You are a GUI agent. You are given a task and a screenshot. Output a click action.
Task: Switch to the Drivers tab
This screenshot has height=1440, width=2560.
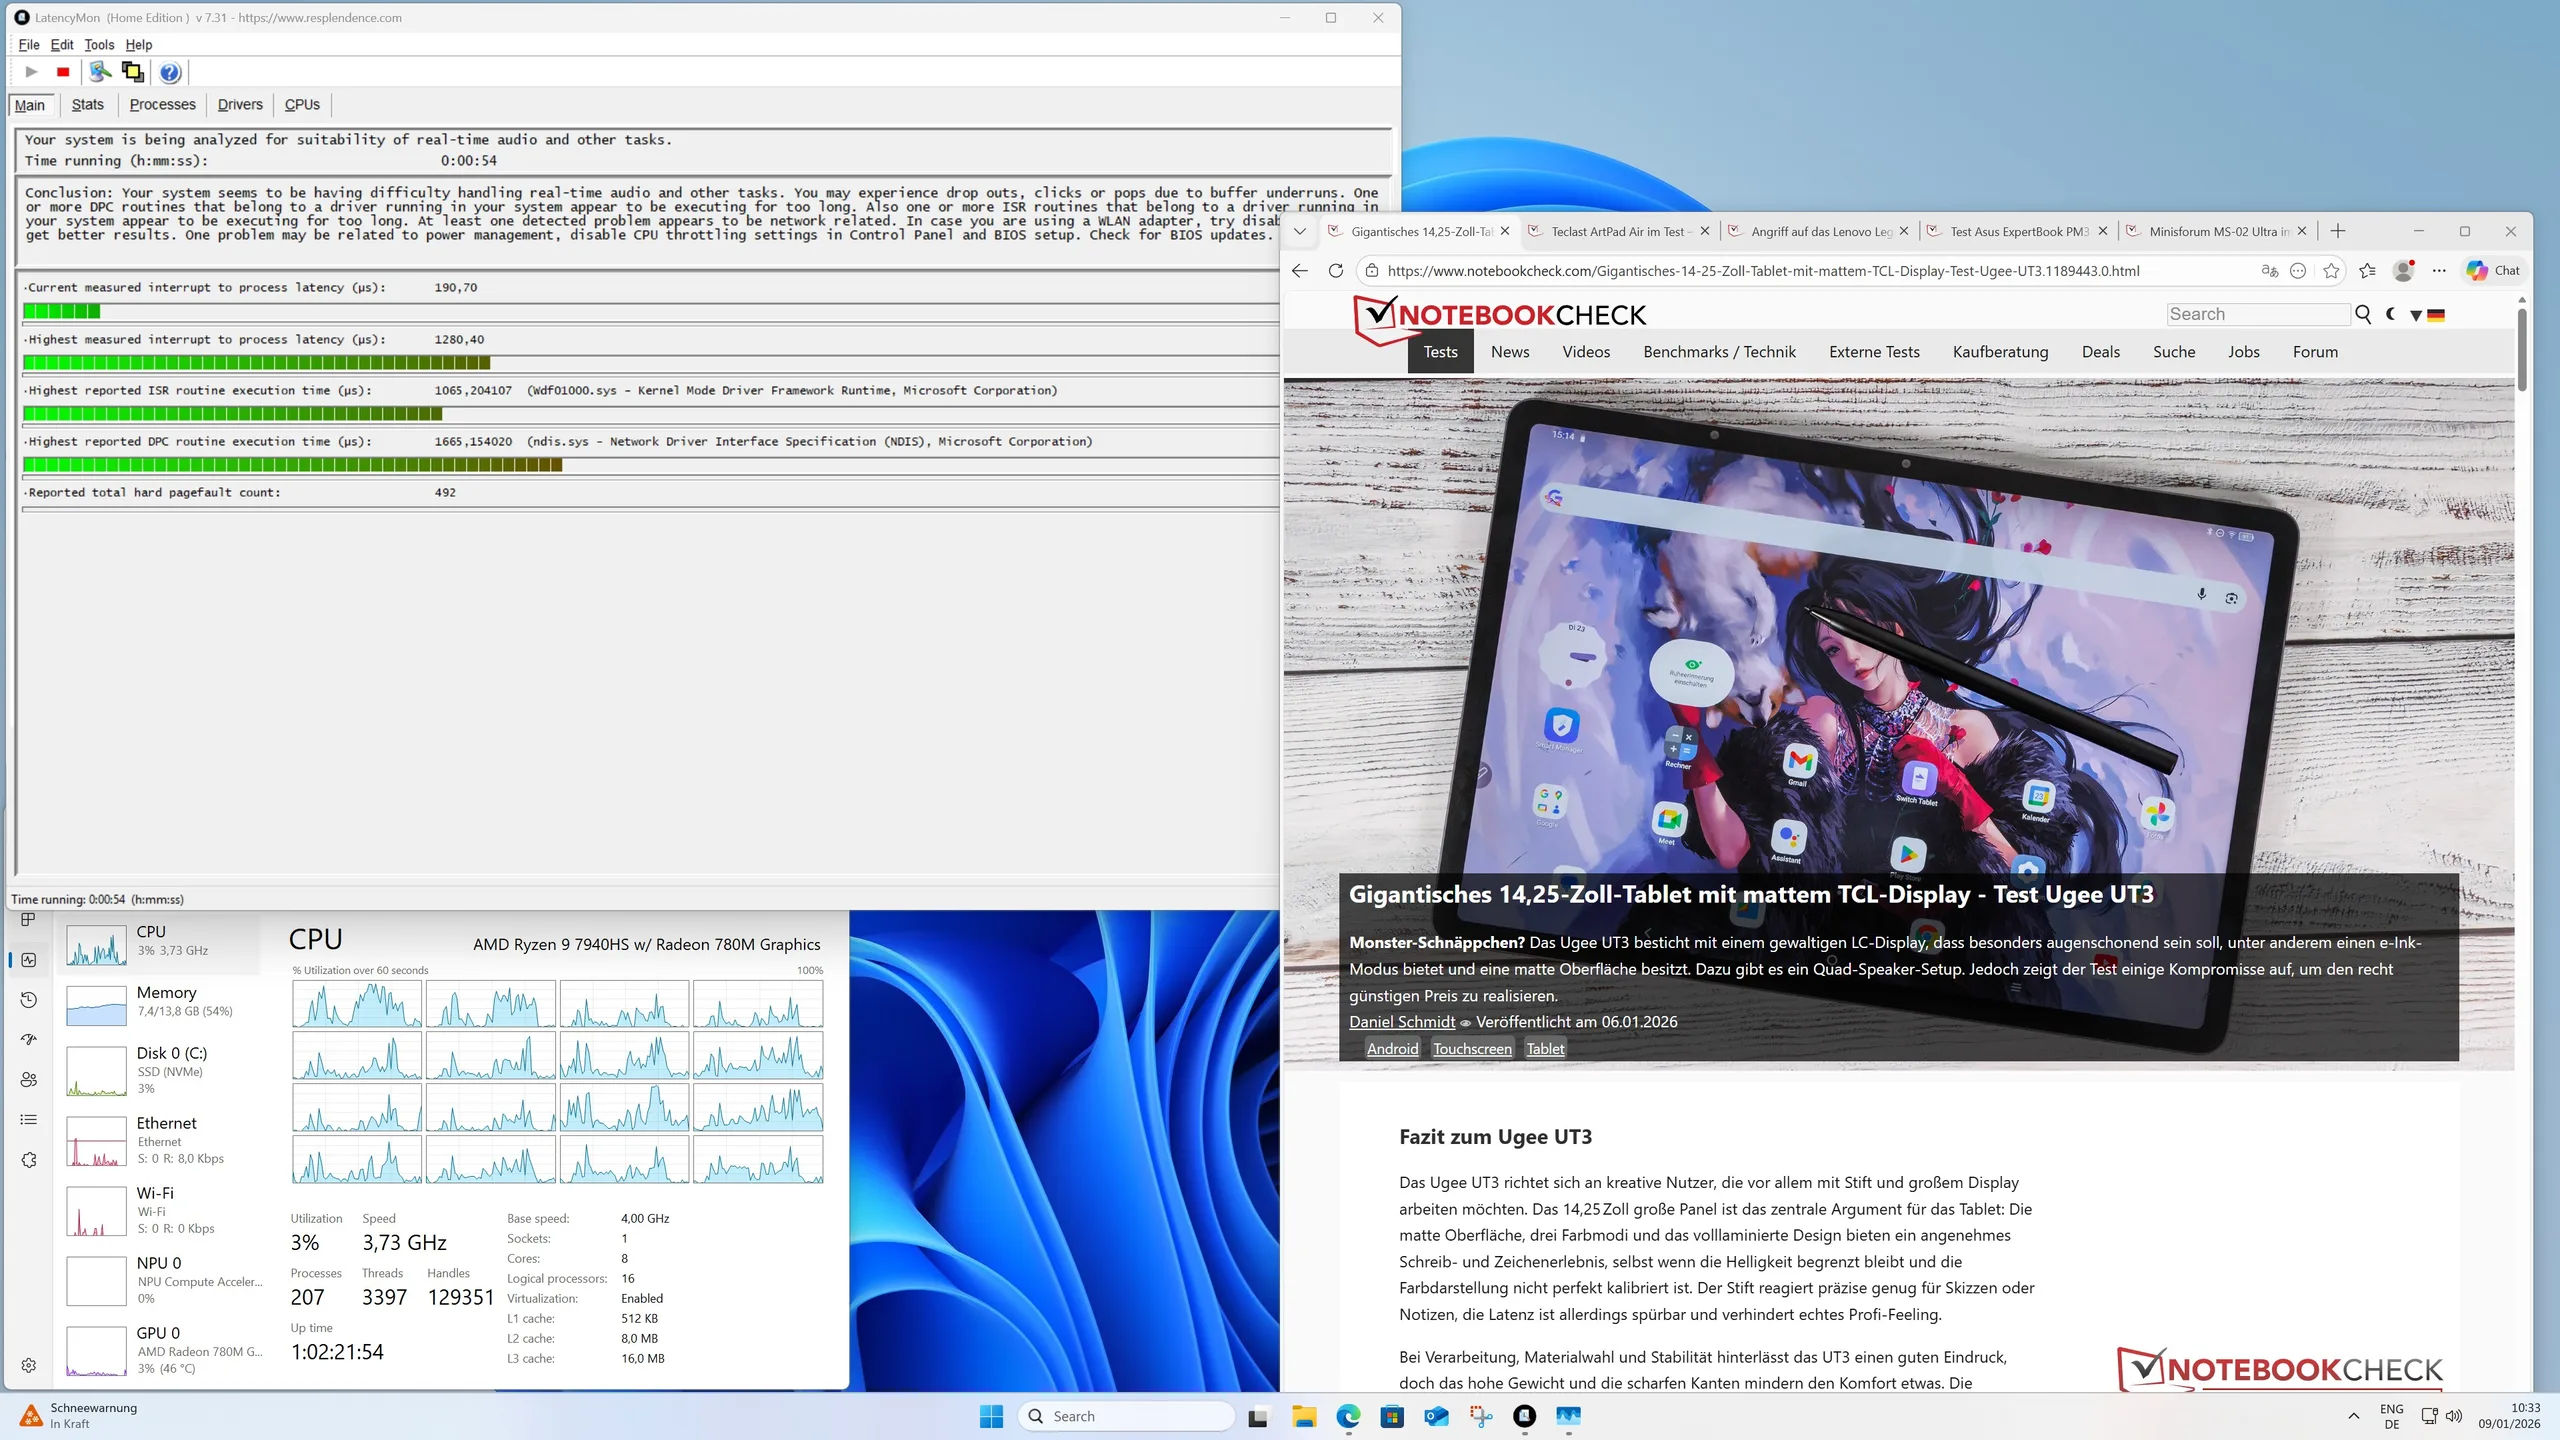(240, 105)
